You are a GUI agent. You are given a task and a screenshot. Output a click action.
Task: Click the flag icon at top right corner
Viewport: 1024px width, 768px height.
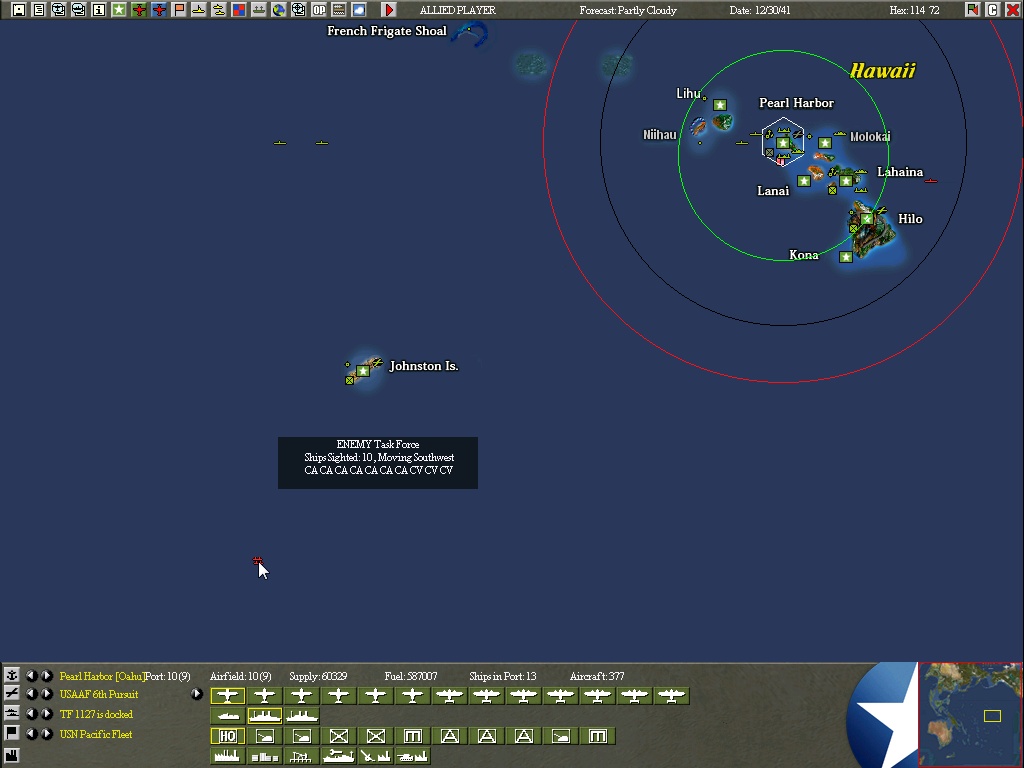tap(972, 10)
